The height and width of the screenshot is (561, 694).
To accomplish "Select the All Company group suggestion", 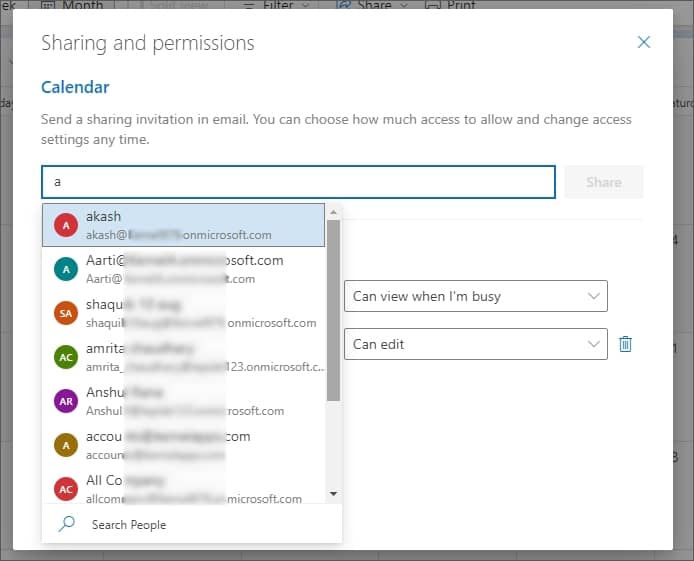I will tap(183, 486).
